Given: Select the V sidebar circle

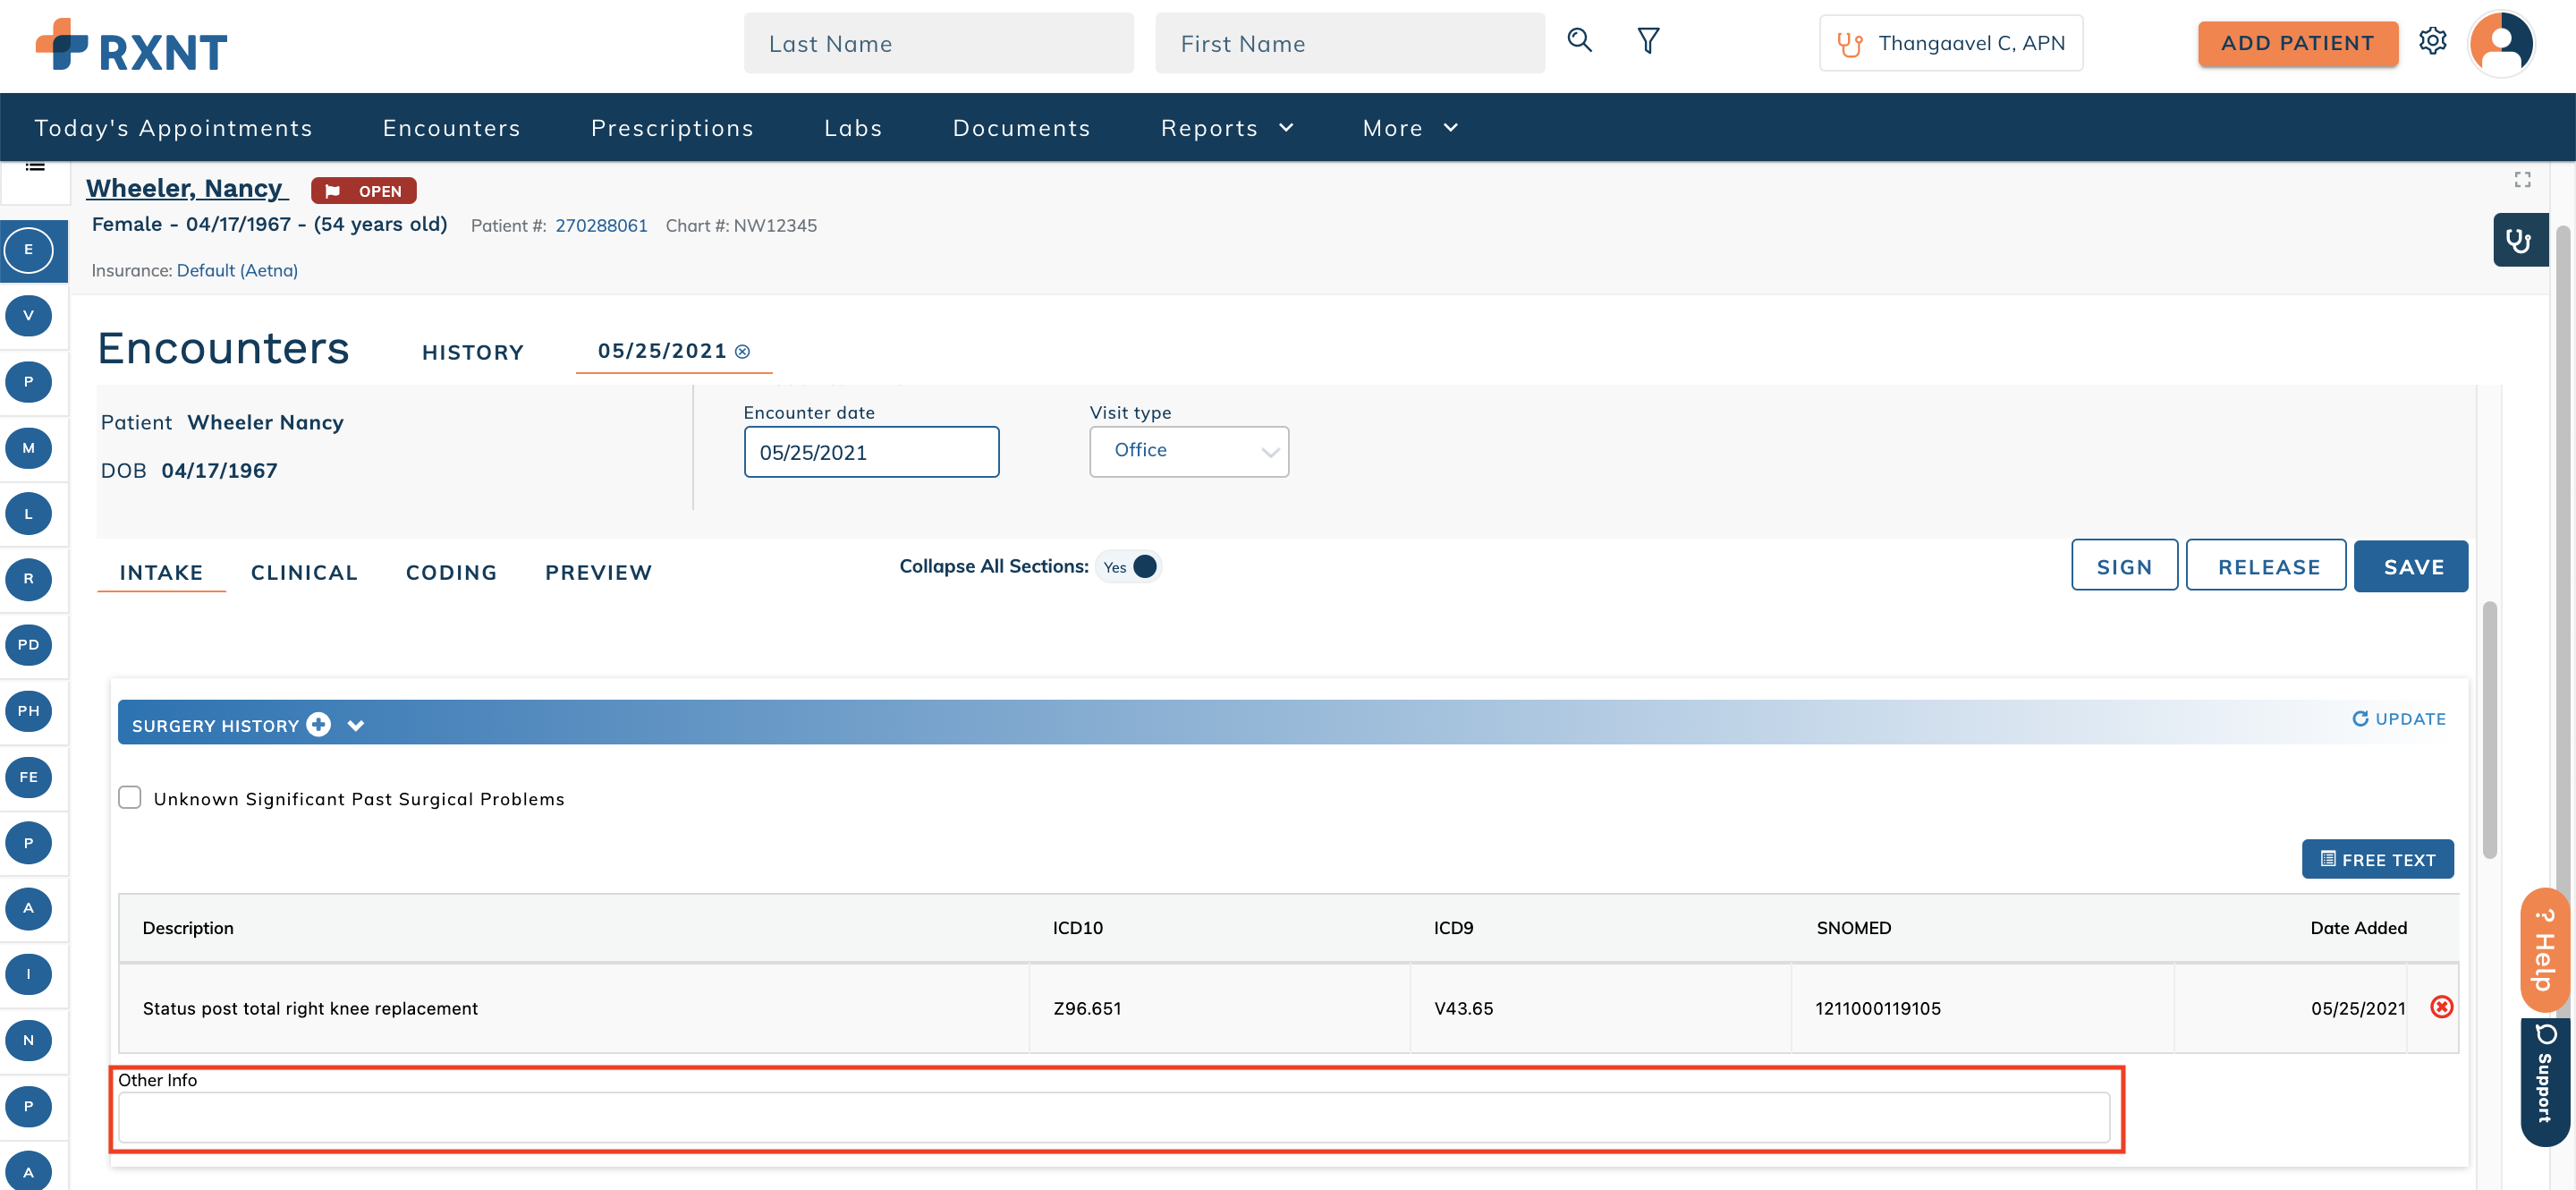Looking at the screenshot, I should tap(28, 316).
